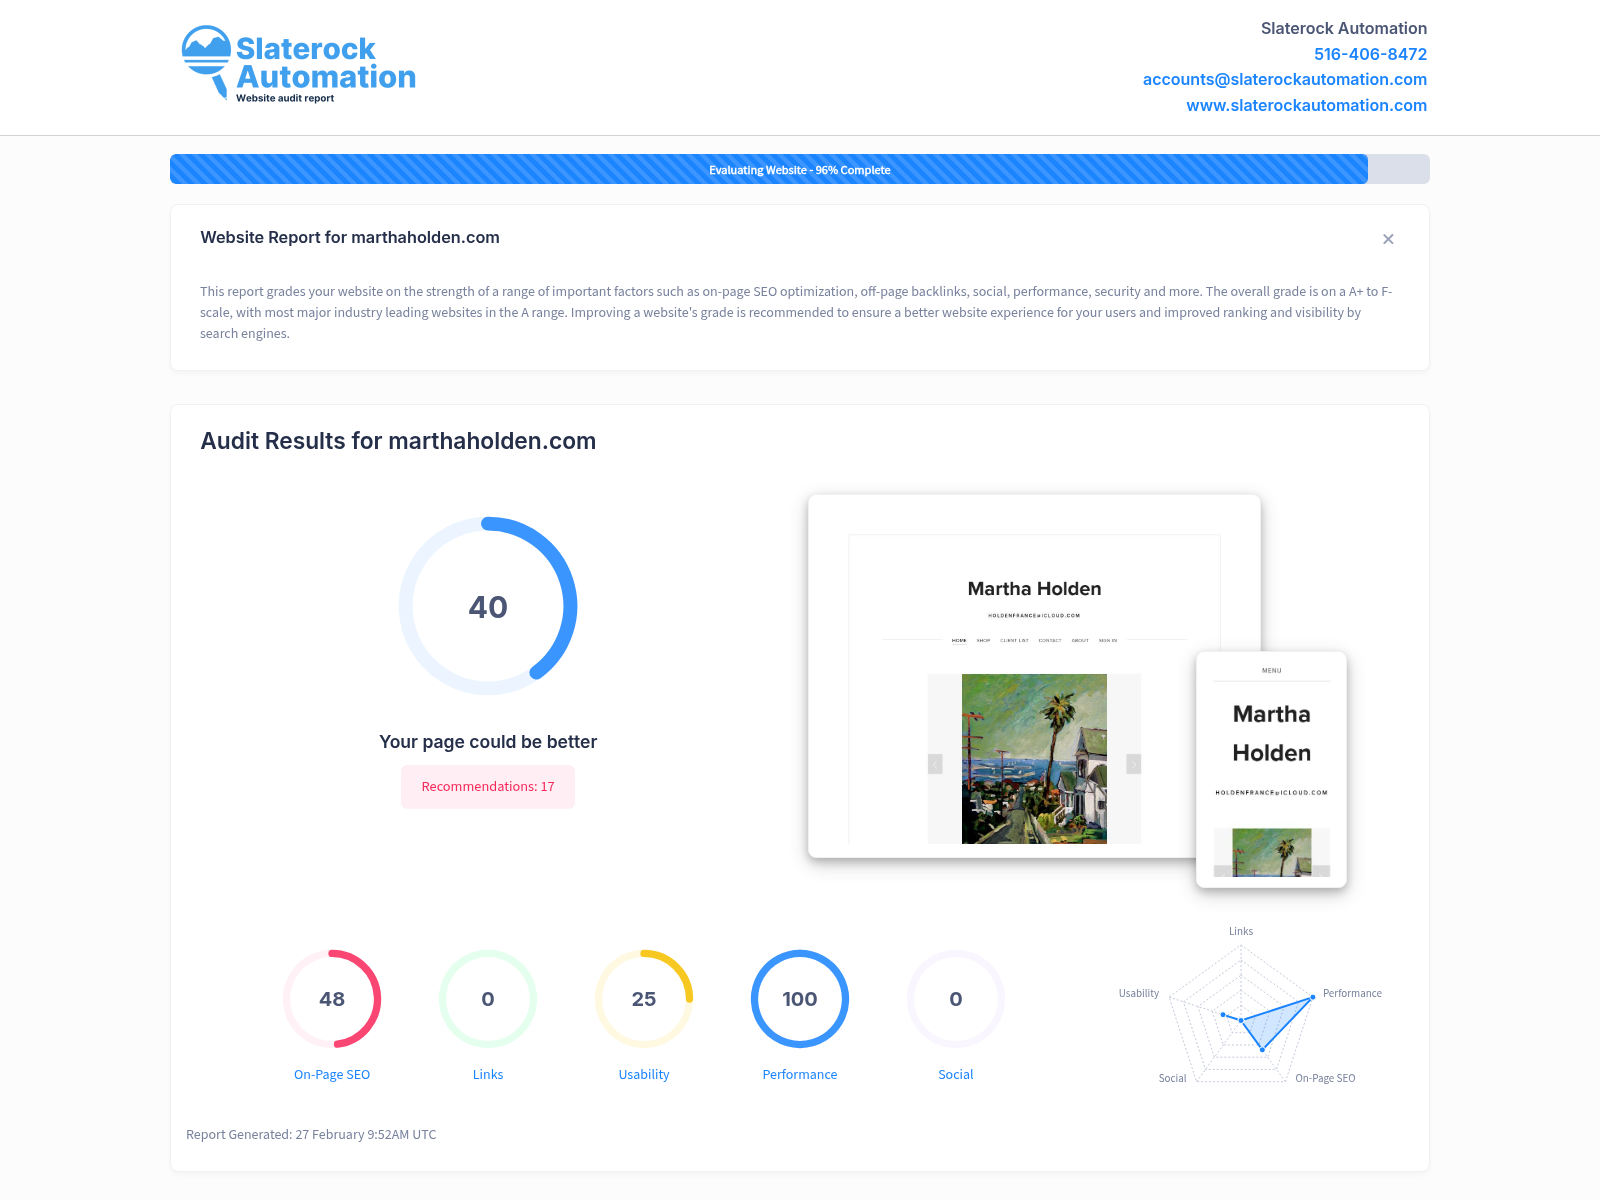Click the Usability score gauge 25
The height and width of the screenshot is (1200, 1600).
(x=644, y=999)
